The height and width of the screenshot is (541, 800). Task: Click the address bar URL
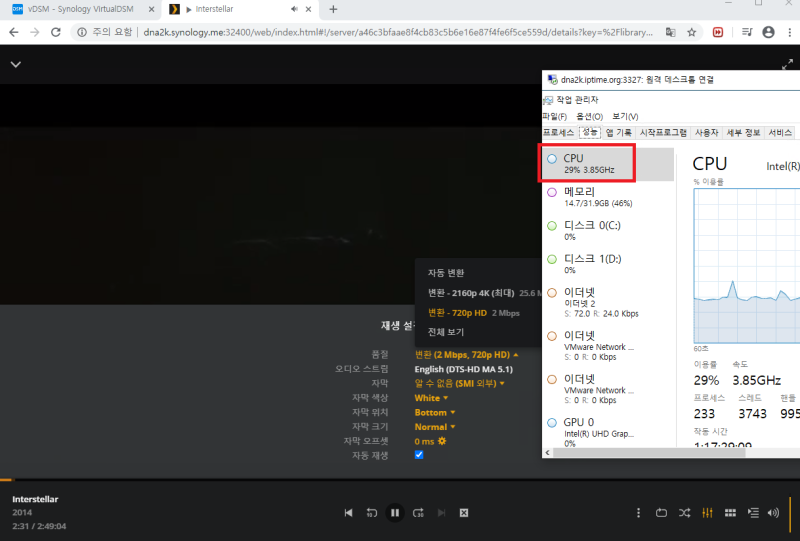398,32
